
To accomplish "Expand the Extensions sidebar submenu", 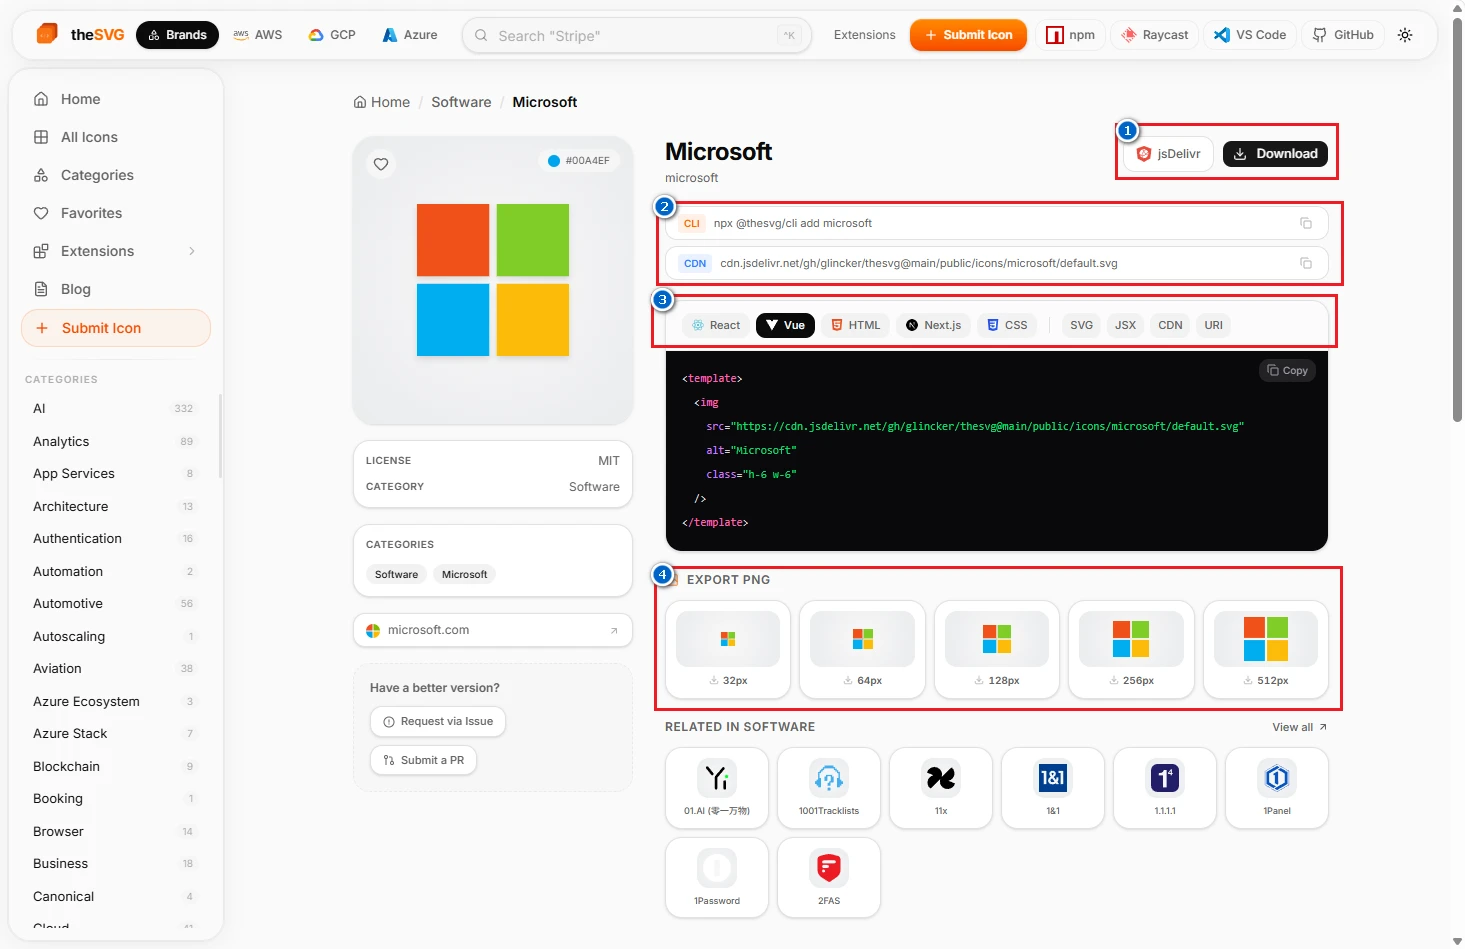I will coord(192,251).
